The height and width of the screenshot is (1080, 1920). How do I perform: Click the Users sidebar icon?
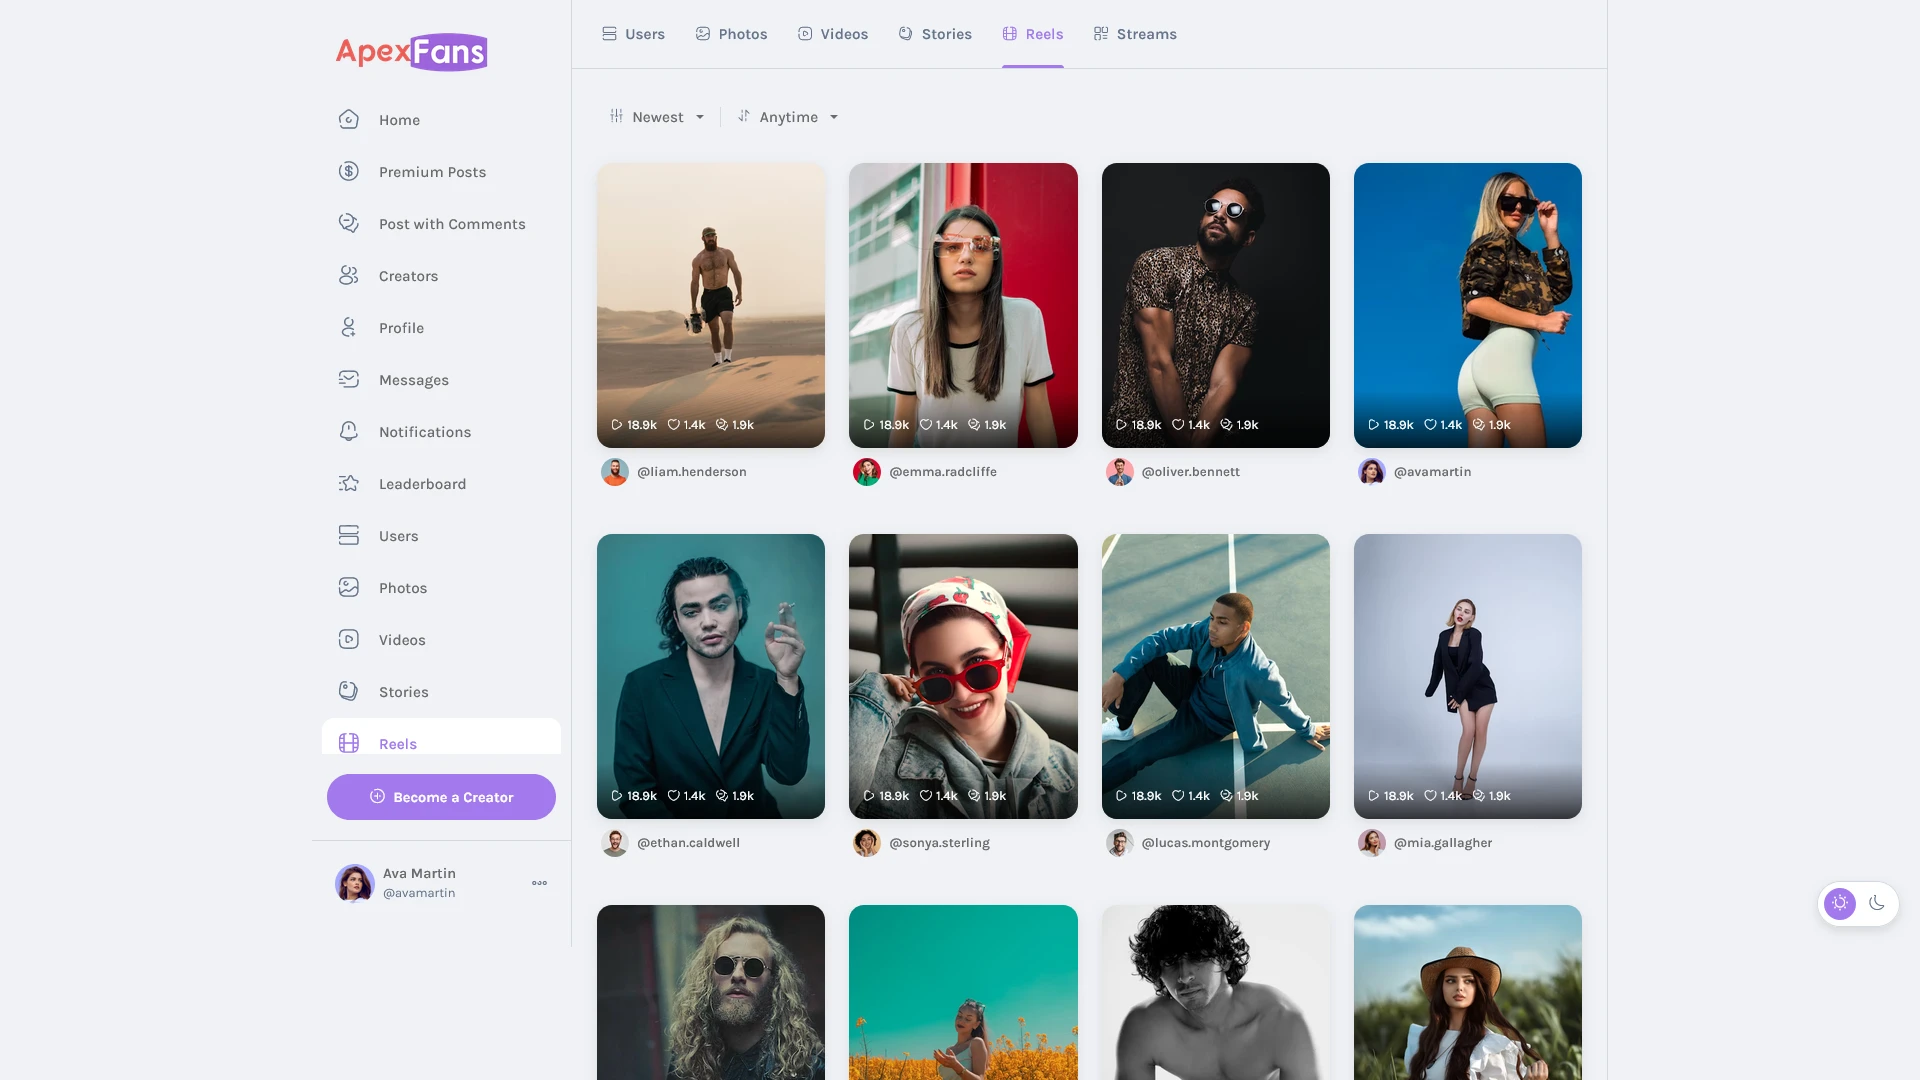[x=348, y=536]
